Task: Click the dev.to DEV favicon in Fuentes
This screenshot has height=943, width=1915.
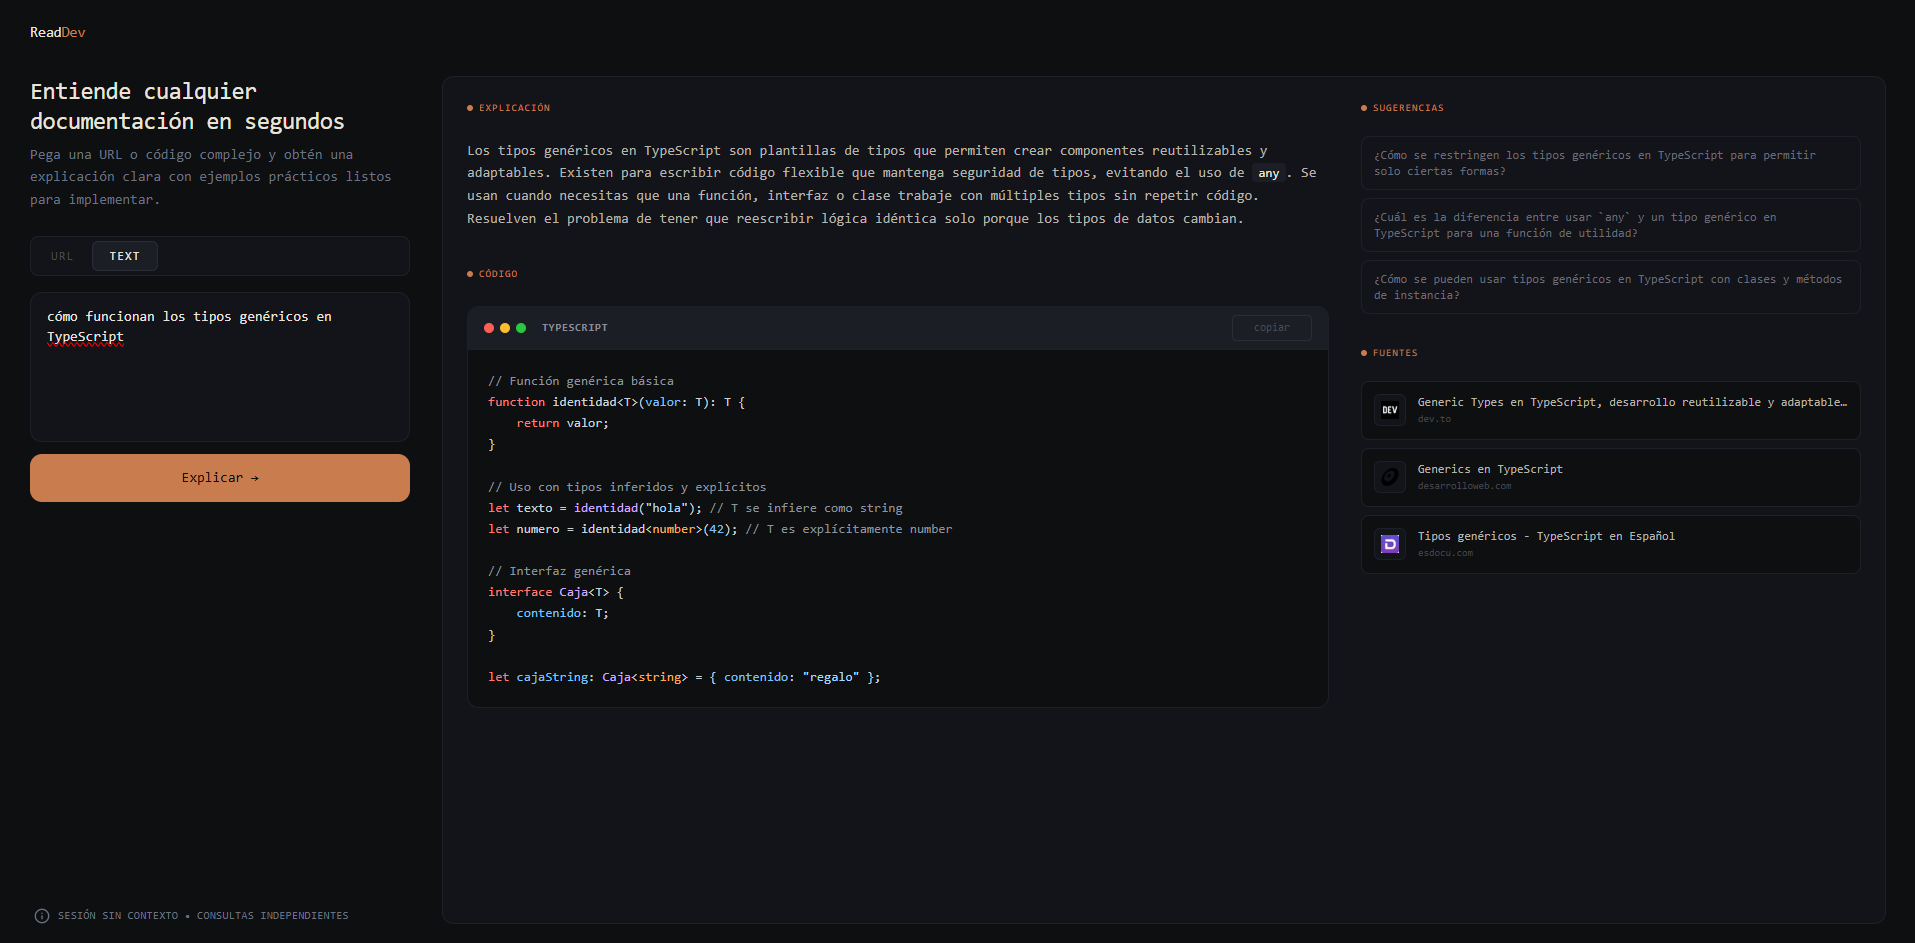Action: click(x=1389, y=409)
